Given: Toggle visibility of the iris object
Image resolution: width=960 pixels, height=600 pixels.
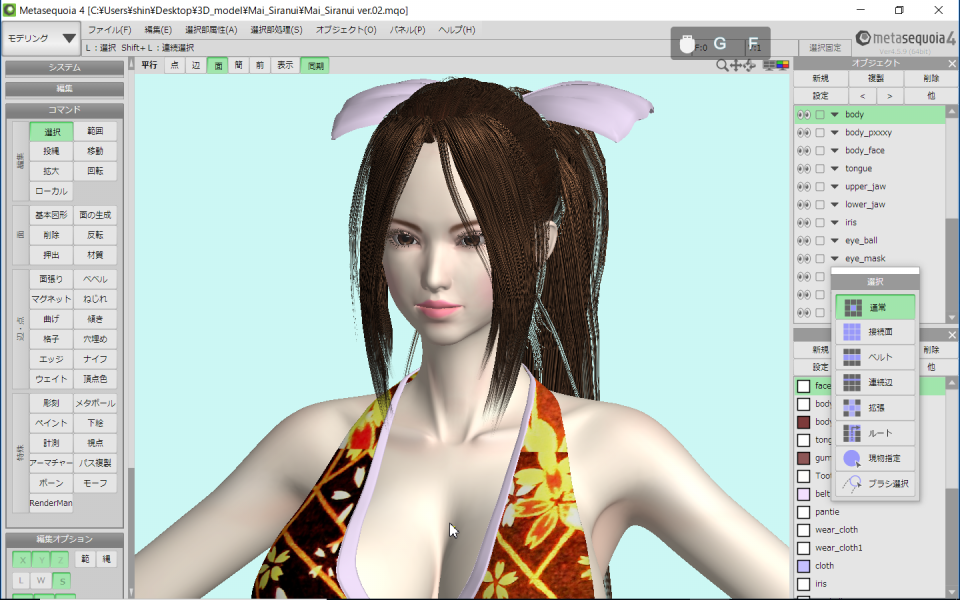Looking at the screenshot, I should point(803,223).
